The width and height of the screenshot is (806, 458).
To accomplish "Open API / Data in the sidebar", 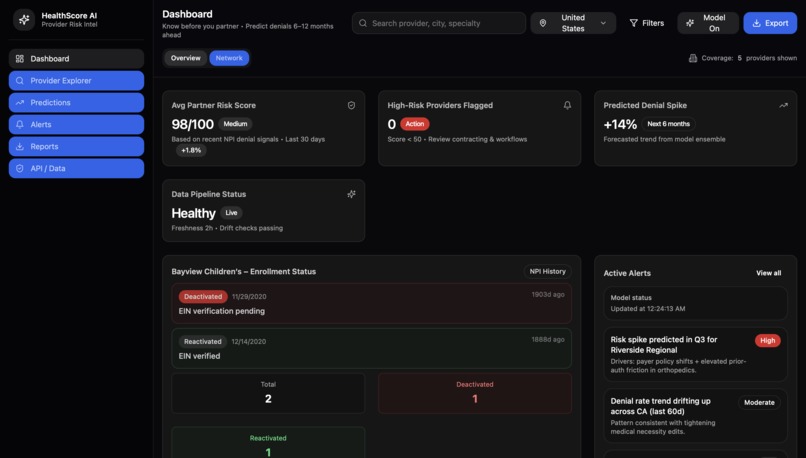I will 76,169.
